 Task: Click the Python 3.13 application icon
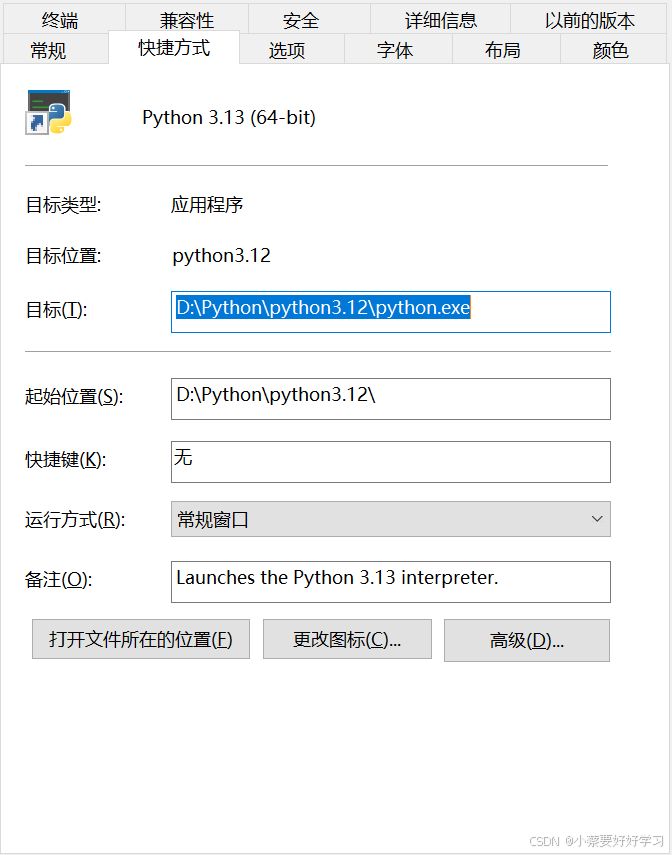point(48,116)
